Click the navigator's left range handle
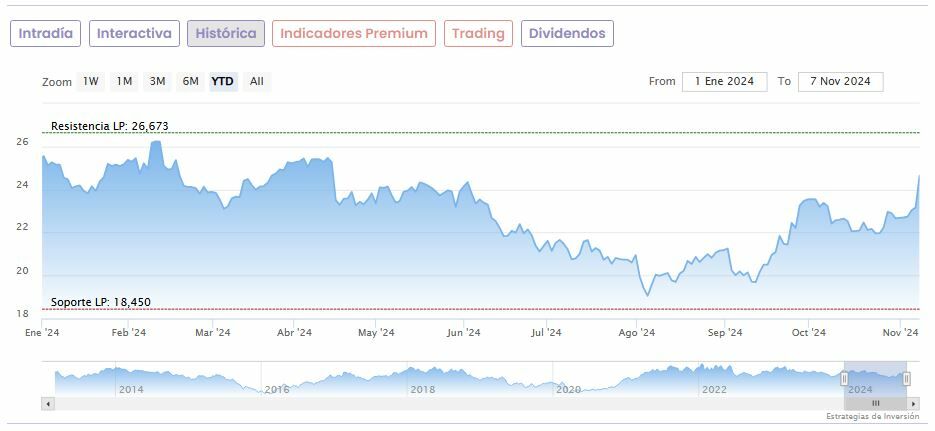 tap(844, 379)
